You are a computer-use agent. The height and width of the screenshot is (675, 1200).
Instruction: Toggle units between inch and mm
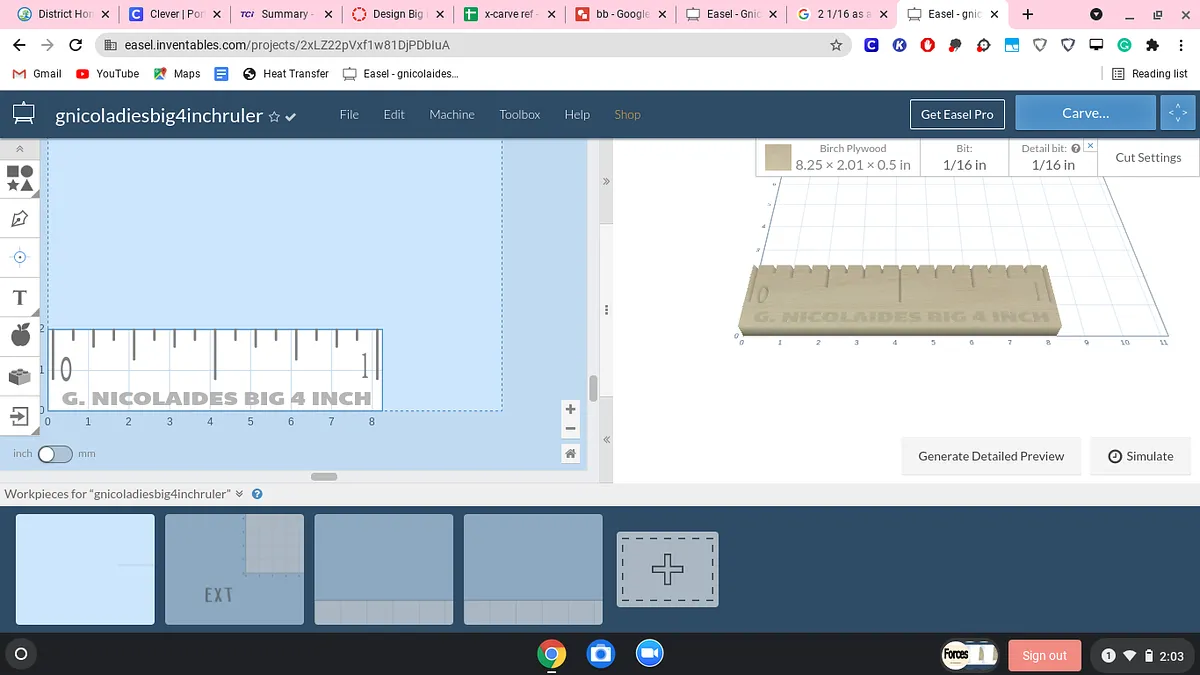[x=55, y=454]
